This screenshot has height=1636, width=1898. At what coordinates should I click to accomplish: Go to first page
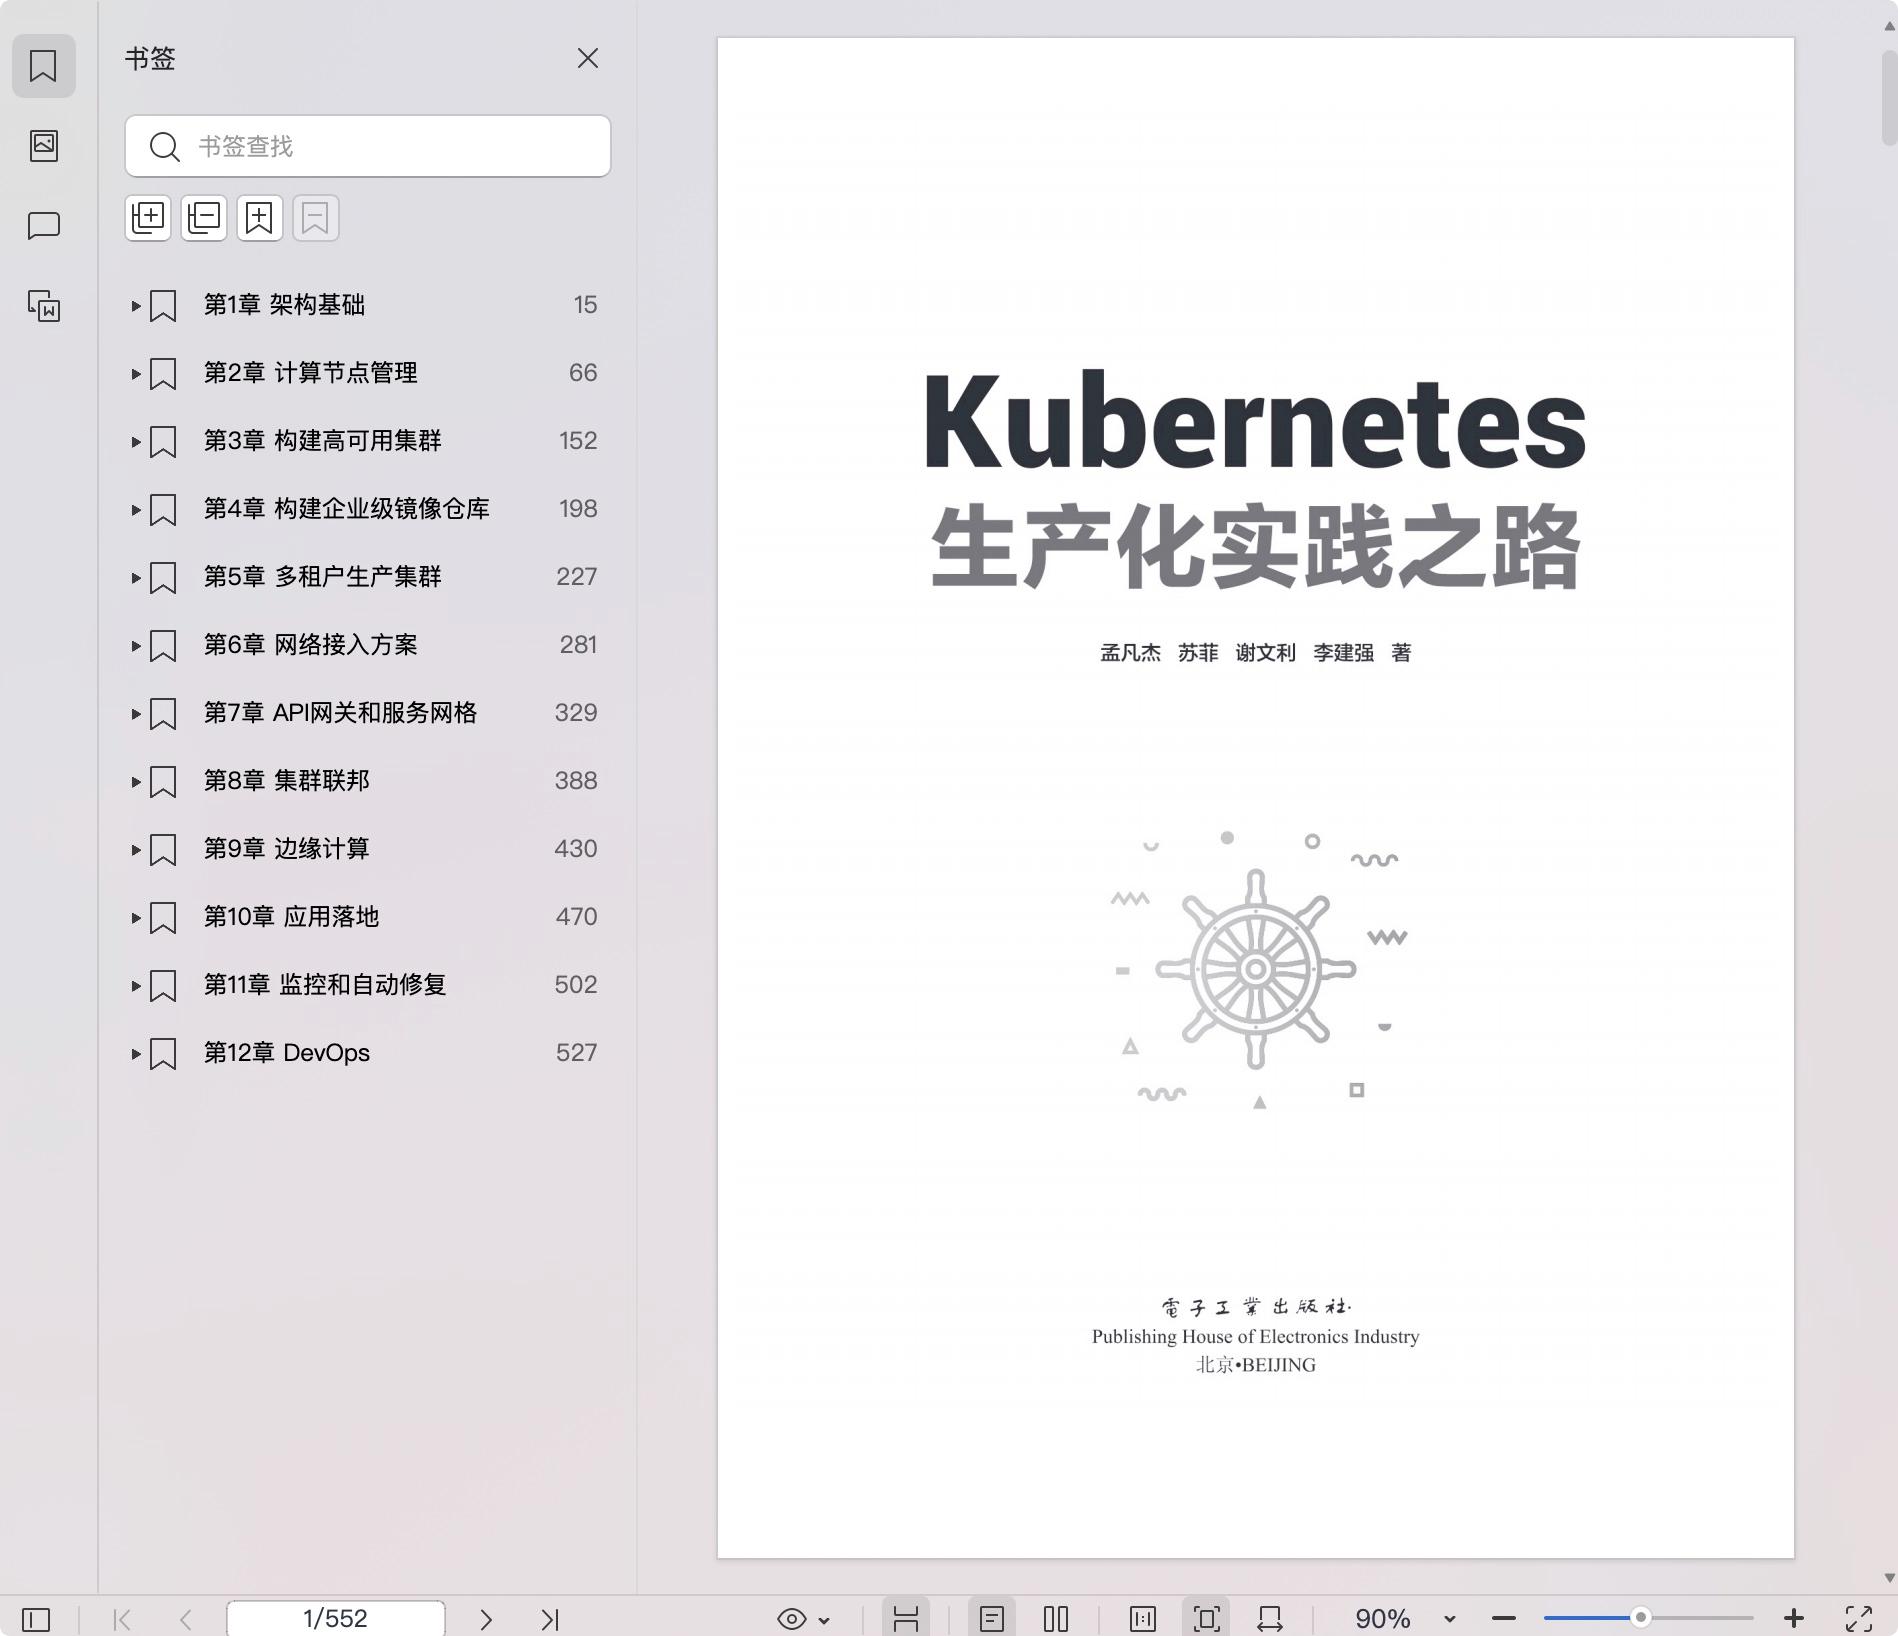[122, 1619]
